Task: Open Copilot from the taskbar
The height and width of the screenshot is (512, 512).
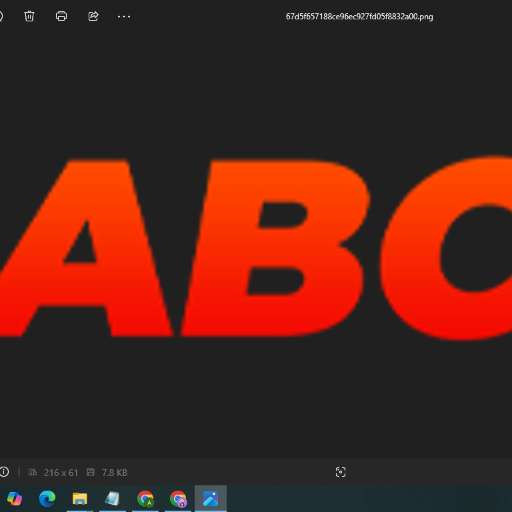Action: pos(15,499)
